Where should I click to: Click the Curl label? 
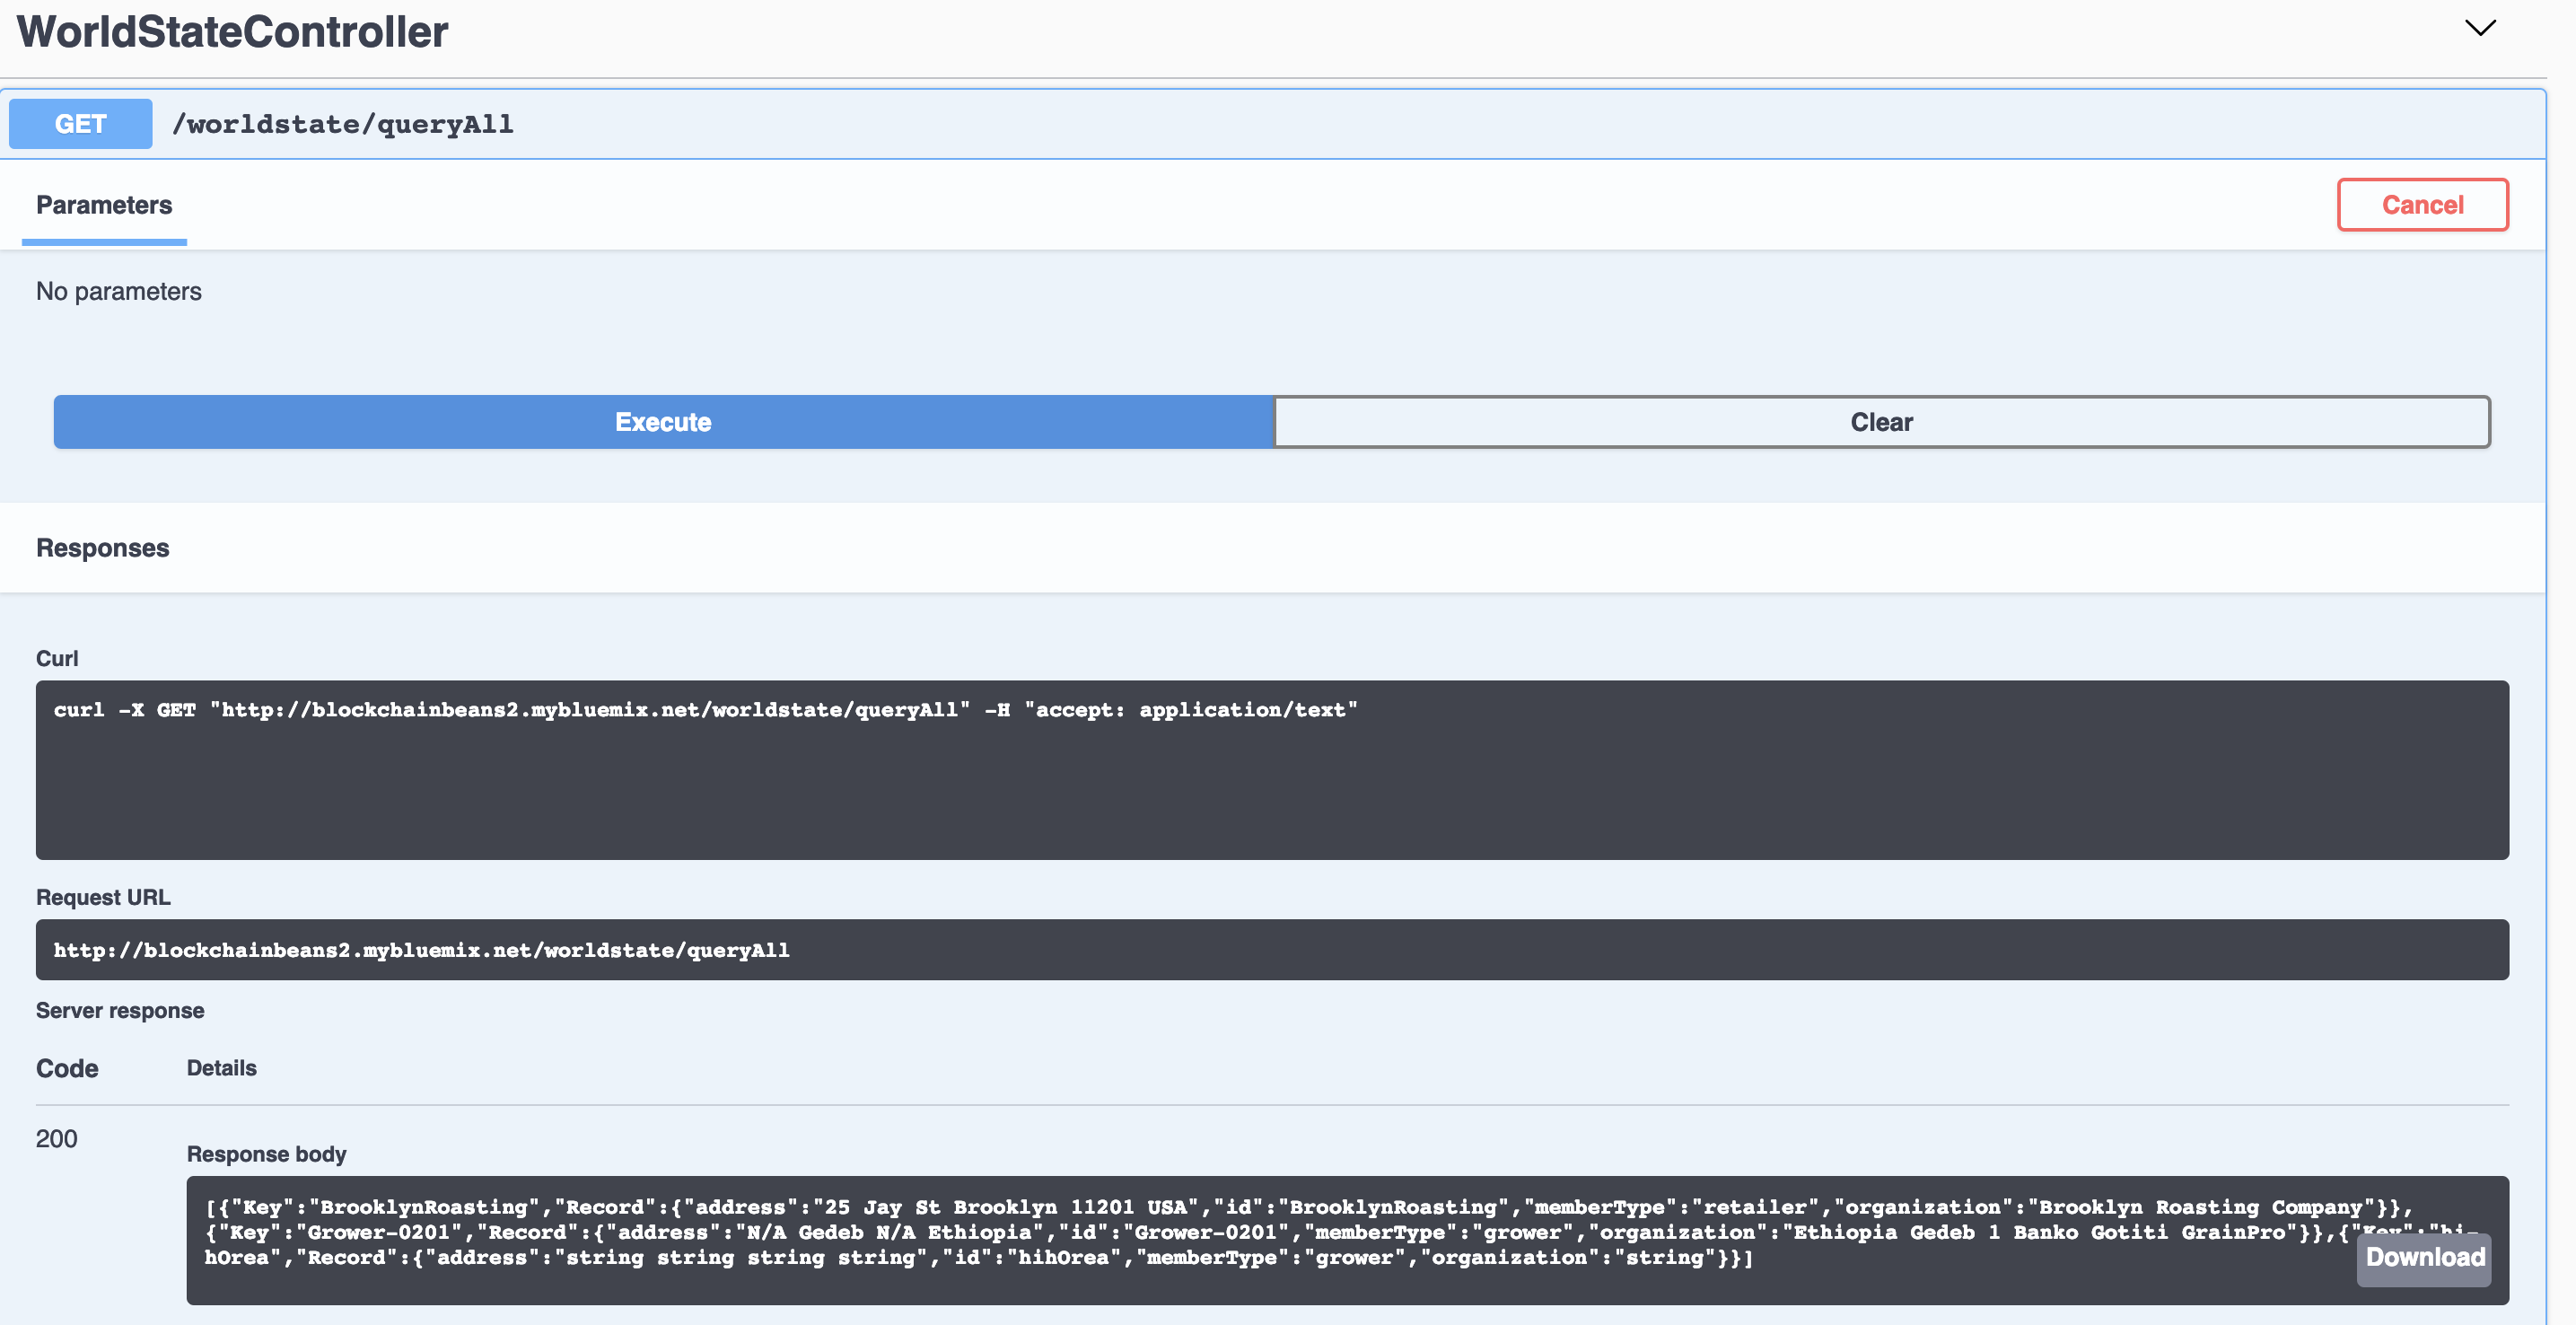click(x=57, y=658)
